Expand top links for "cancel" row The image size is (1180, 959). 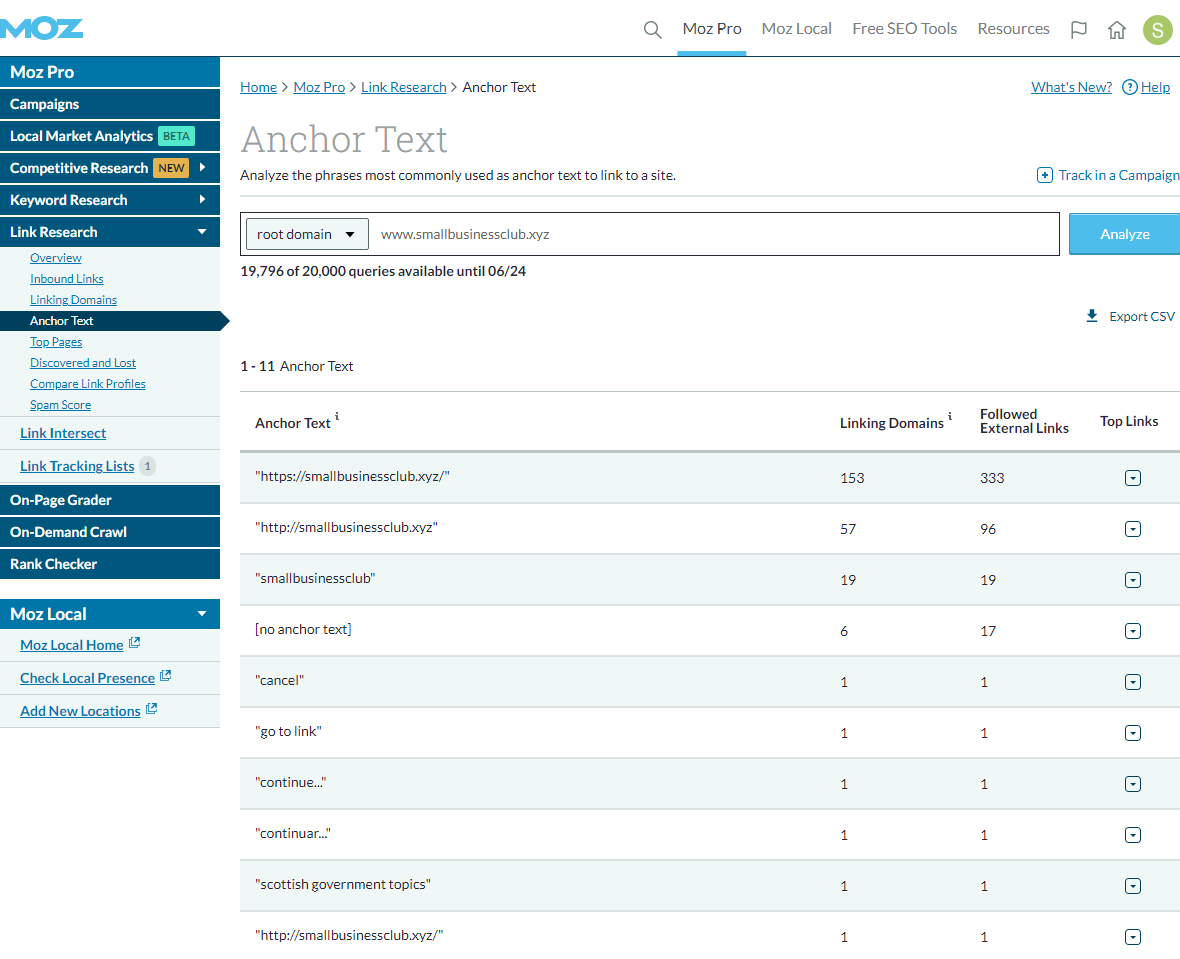(x=1133, y=682)
